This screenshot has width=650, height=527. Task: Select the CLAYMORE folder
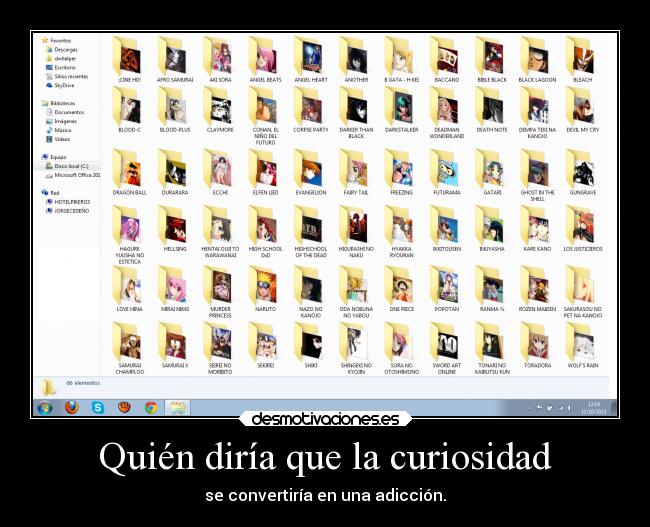pos(220,110)
